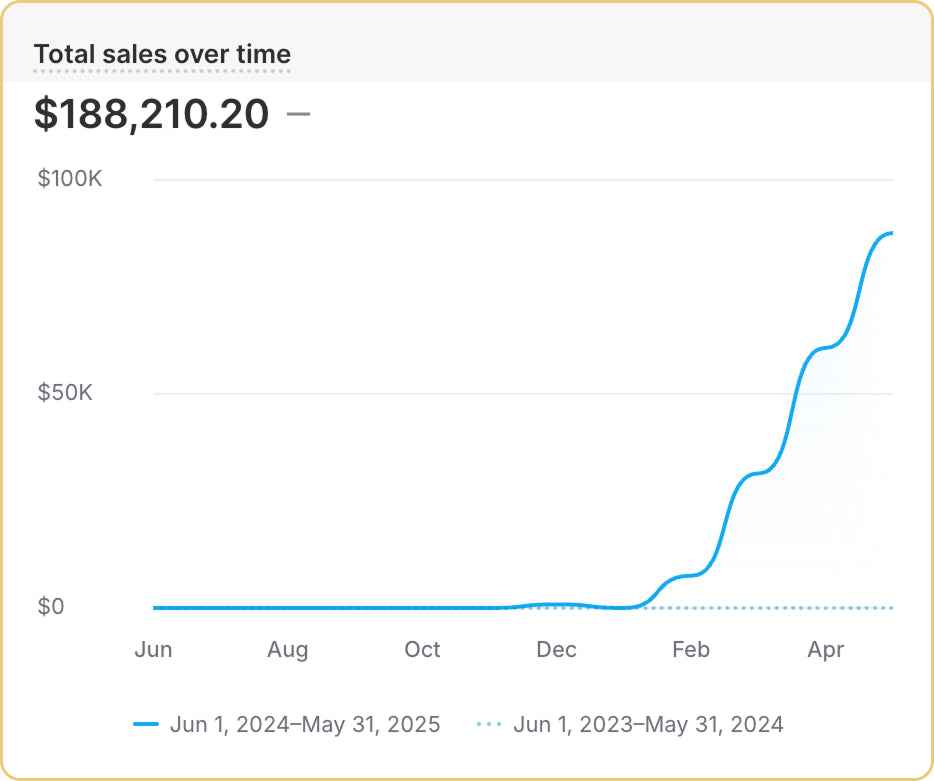Viewport: 934px width, 781px height.
Task: Click the Jun label on the x-axis
Action: point(153,649)
